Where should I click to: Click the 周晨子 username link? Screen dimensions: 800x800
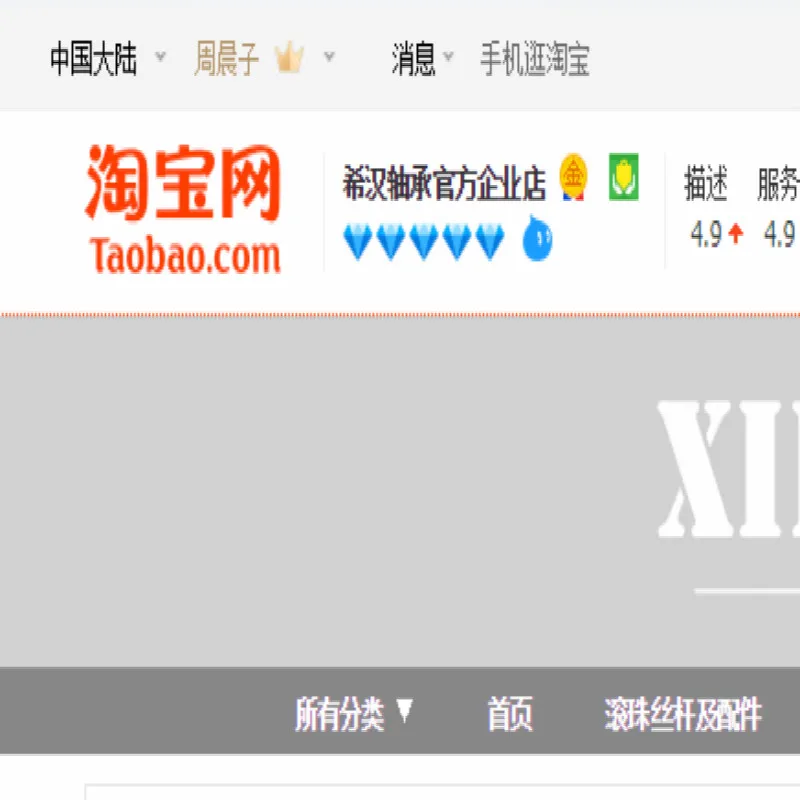coord(227,59)
